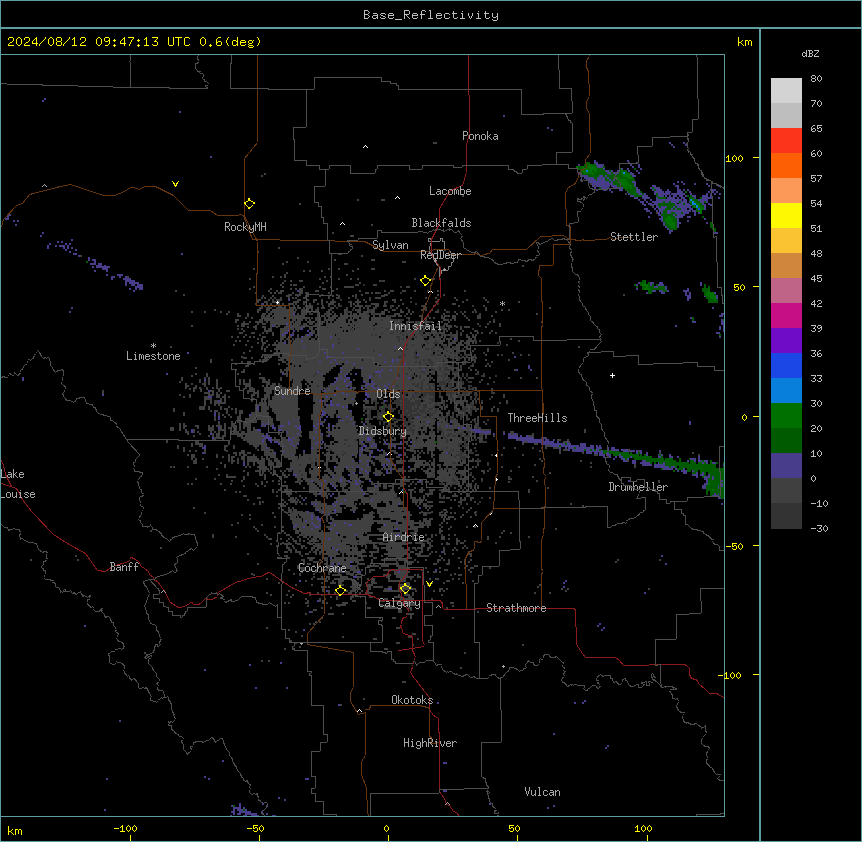This screenshot has height=842, width=862.
Task: Click the Vulcan label
Action: [x=542, y=792]
